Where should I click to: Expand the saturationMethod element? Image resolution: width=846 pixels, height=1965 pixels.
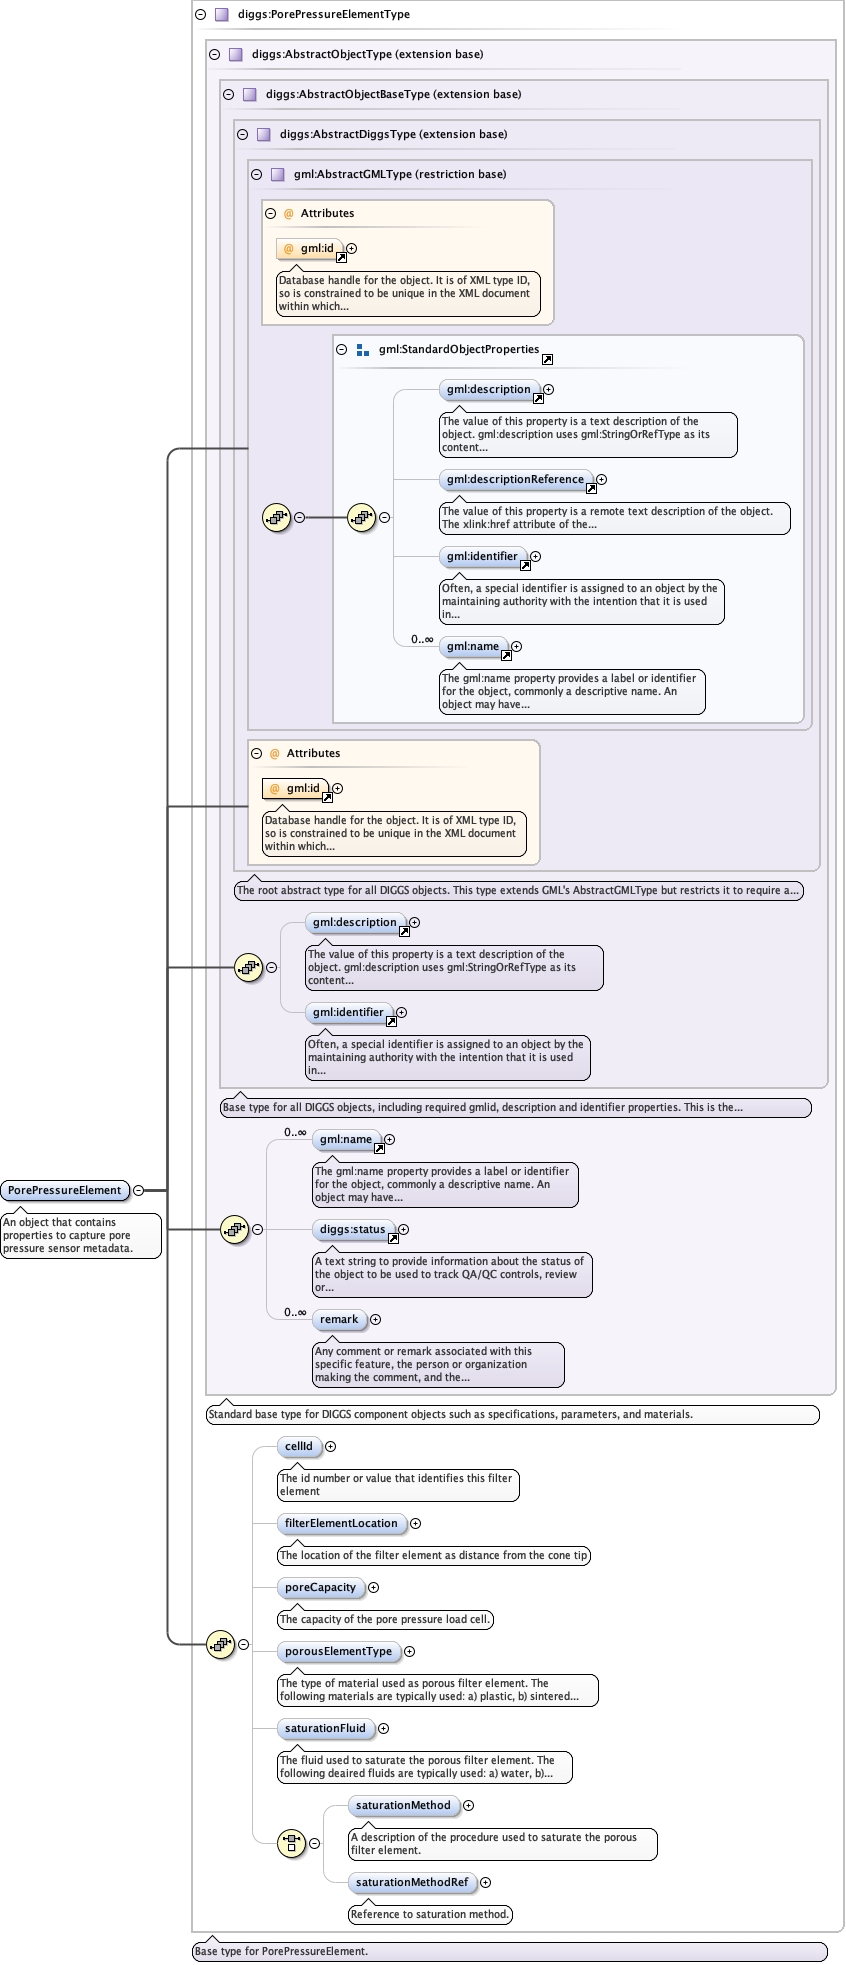(x=468, y=1805)
